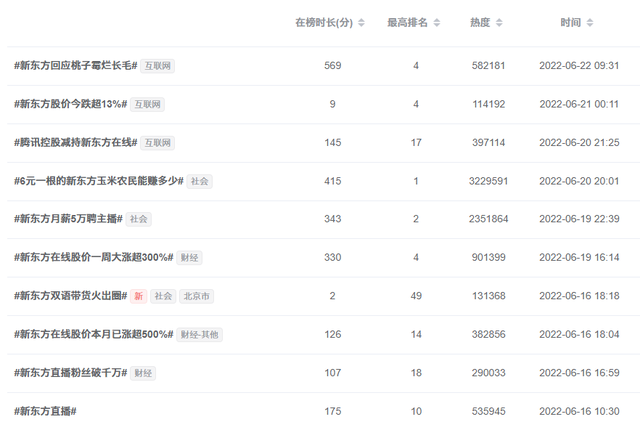This screenshot has height=430, width=640.
Task: Select timestamp 2022-06-20 20:01
Action: coord(579,181)
